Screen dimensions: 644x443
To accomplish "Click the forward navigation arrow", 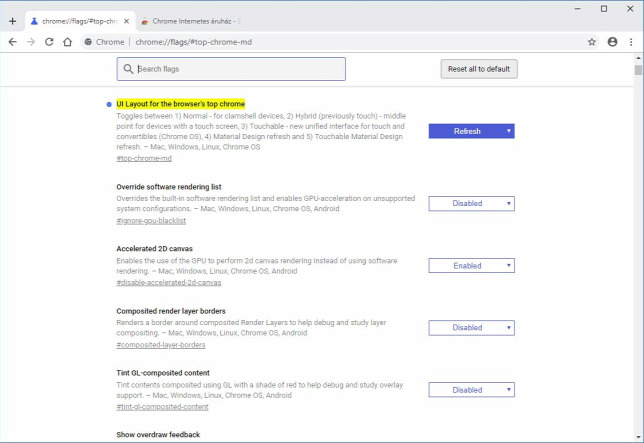I will pos(31,42).
